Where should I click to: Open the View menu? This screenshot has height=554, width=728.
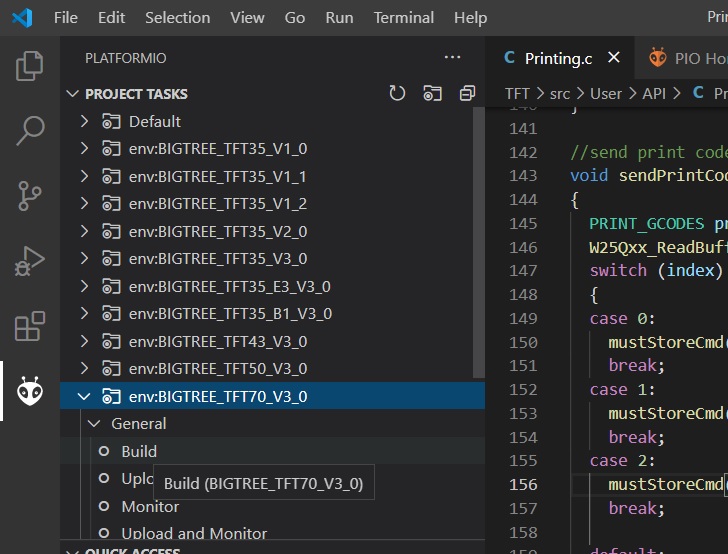coord(247,18)
